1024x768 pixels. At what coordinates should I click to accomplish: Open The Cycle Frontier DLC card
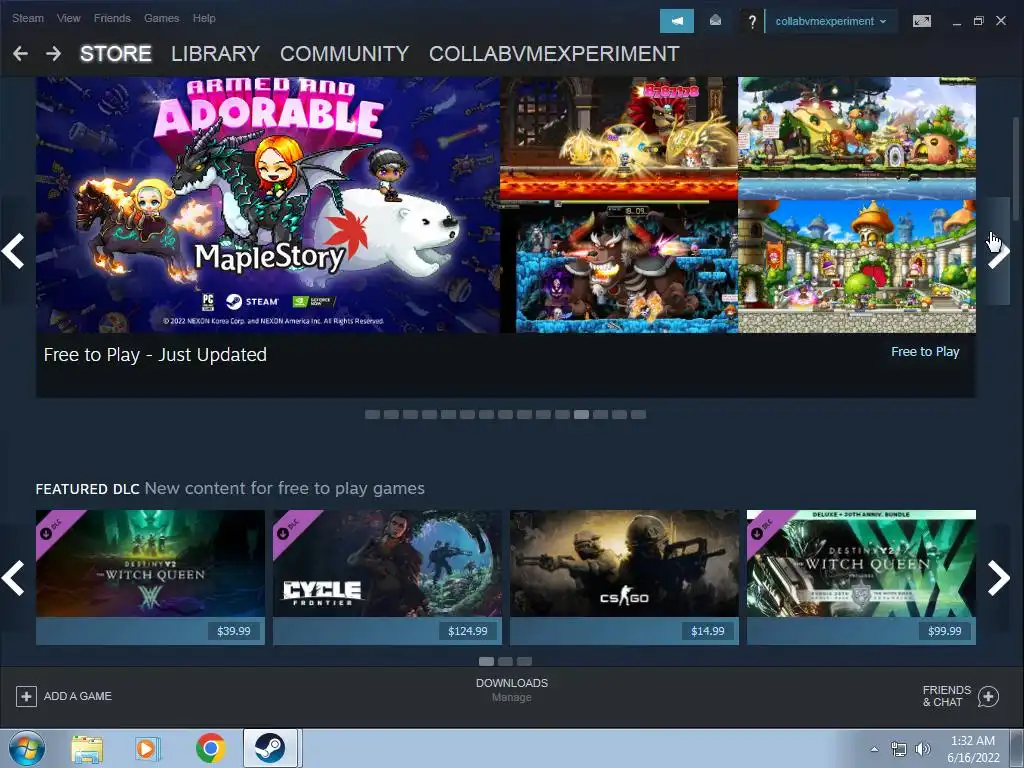pyautogui.click(x=387, y=577)
